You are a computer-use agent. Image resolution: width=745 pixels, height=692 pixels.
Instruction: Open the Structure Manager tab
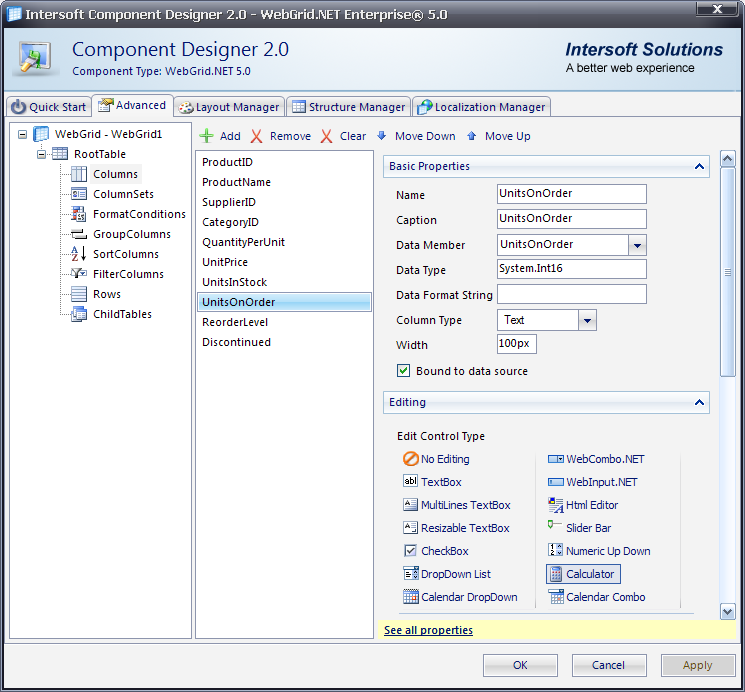coord(348,106)
